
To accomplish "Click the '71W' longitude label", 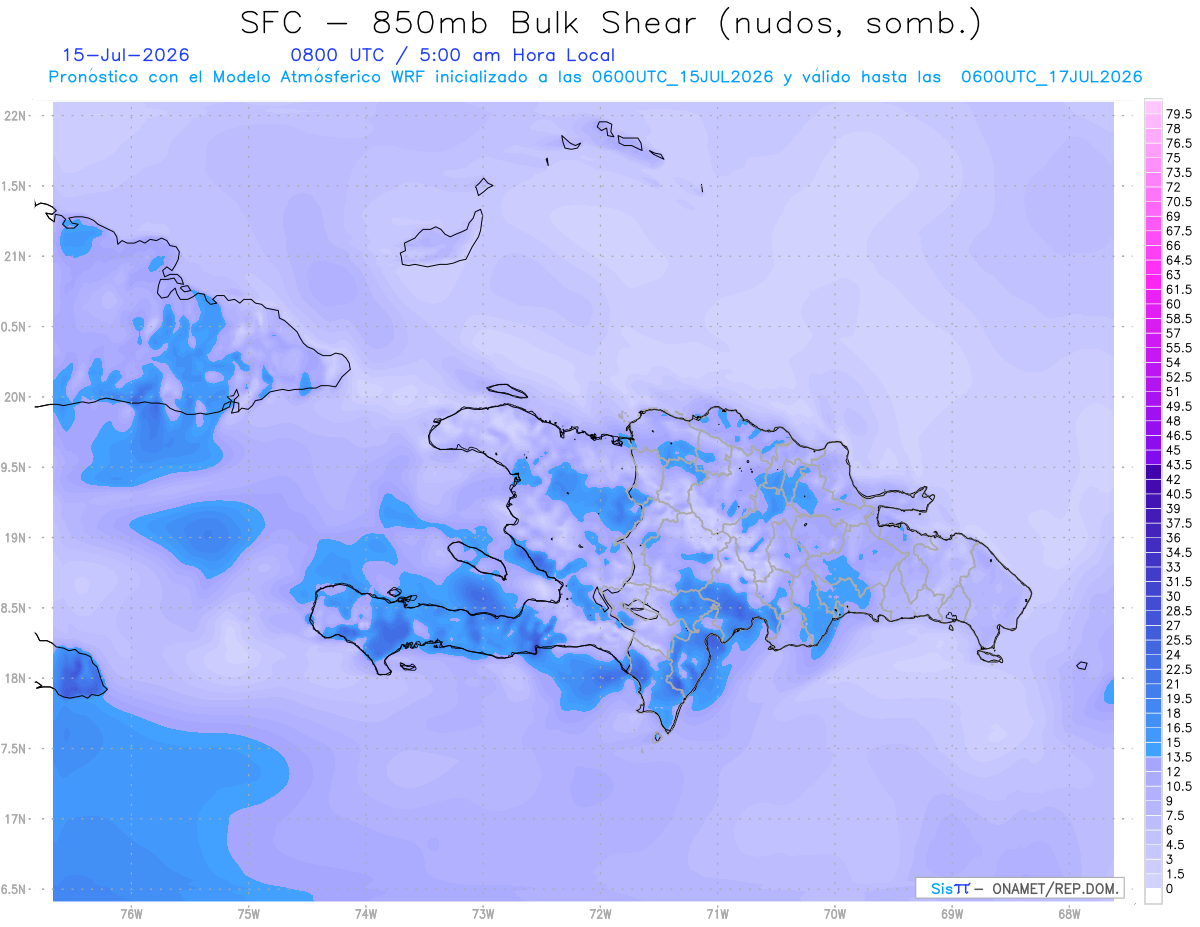I will coord(717,914).
